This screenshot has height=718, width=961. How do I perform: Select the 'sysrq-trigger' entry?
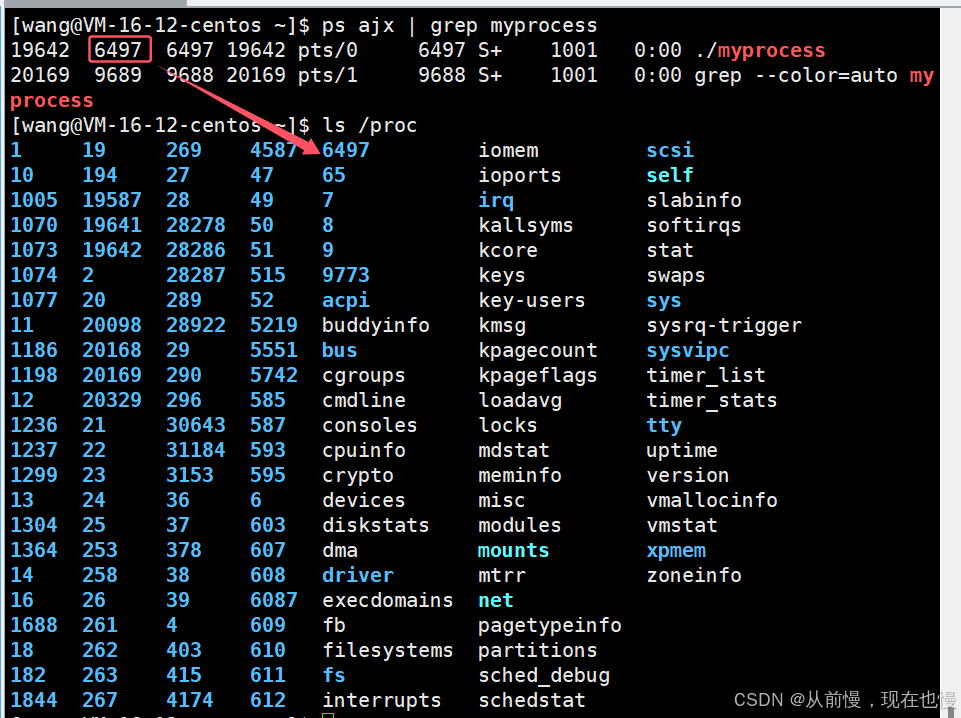[724, 325]
